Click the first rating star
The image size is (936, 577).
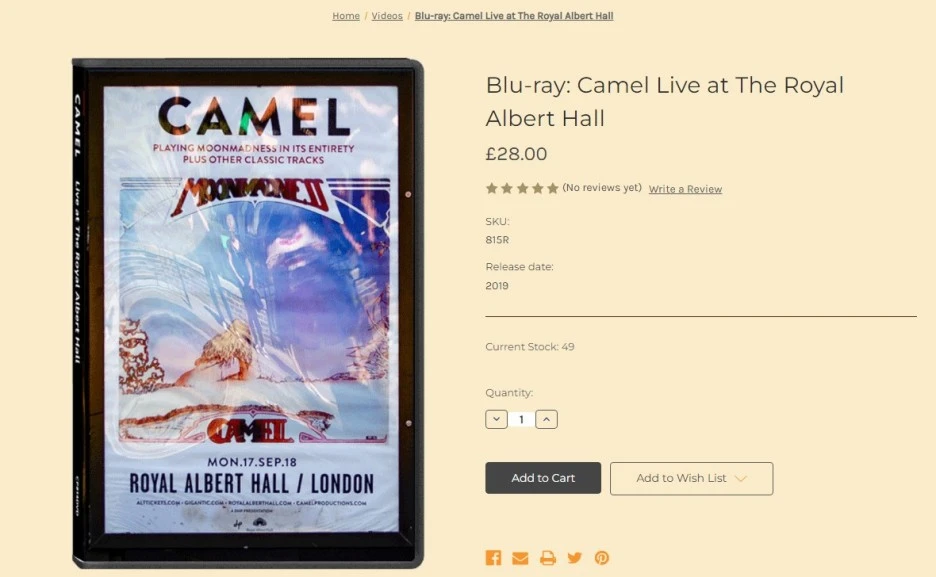tap(491, 189)
